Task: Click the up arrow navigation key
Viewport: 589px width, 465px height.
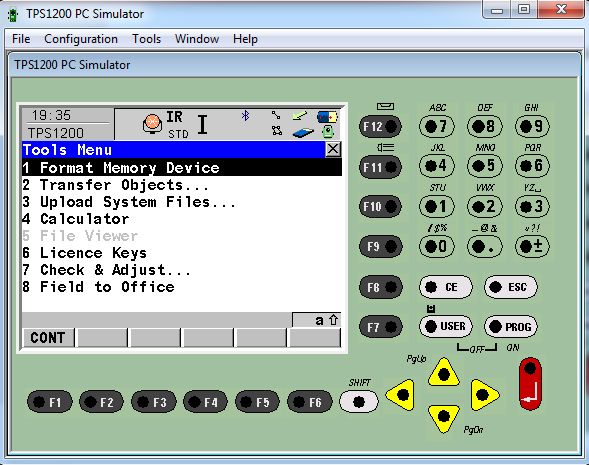Action: coord(444,373)
